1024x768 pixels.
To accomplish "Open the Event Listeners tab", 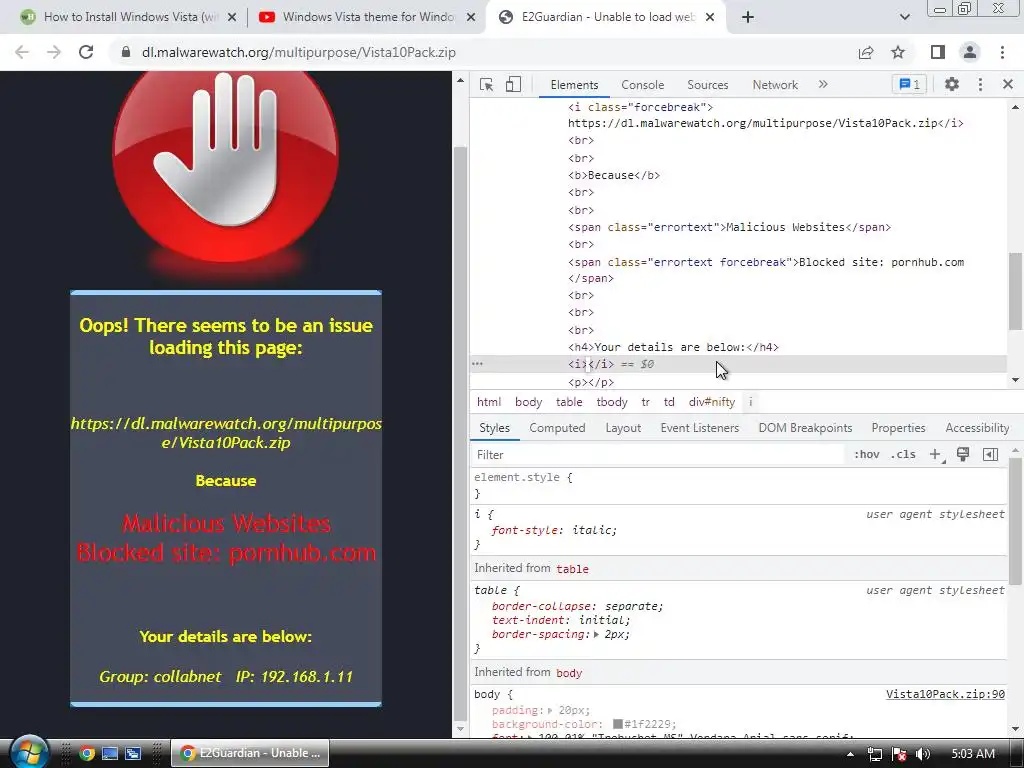I will 699,428.
